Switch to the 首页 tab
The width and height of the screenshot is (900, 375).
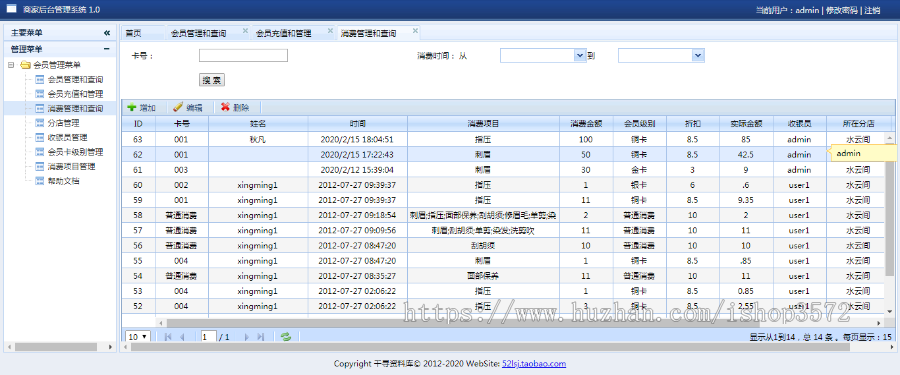click(x=134, y=33)
